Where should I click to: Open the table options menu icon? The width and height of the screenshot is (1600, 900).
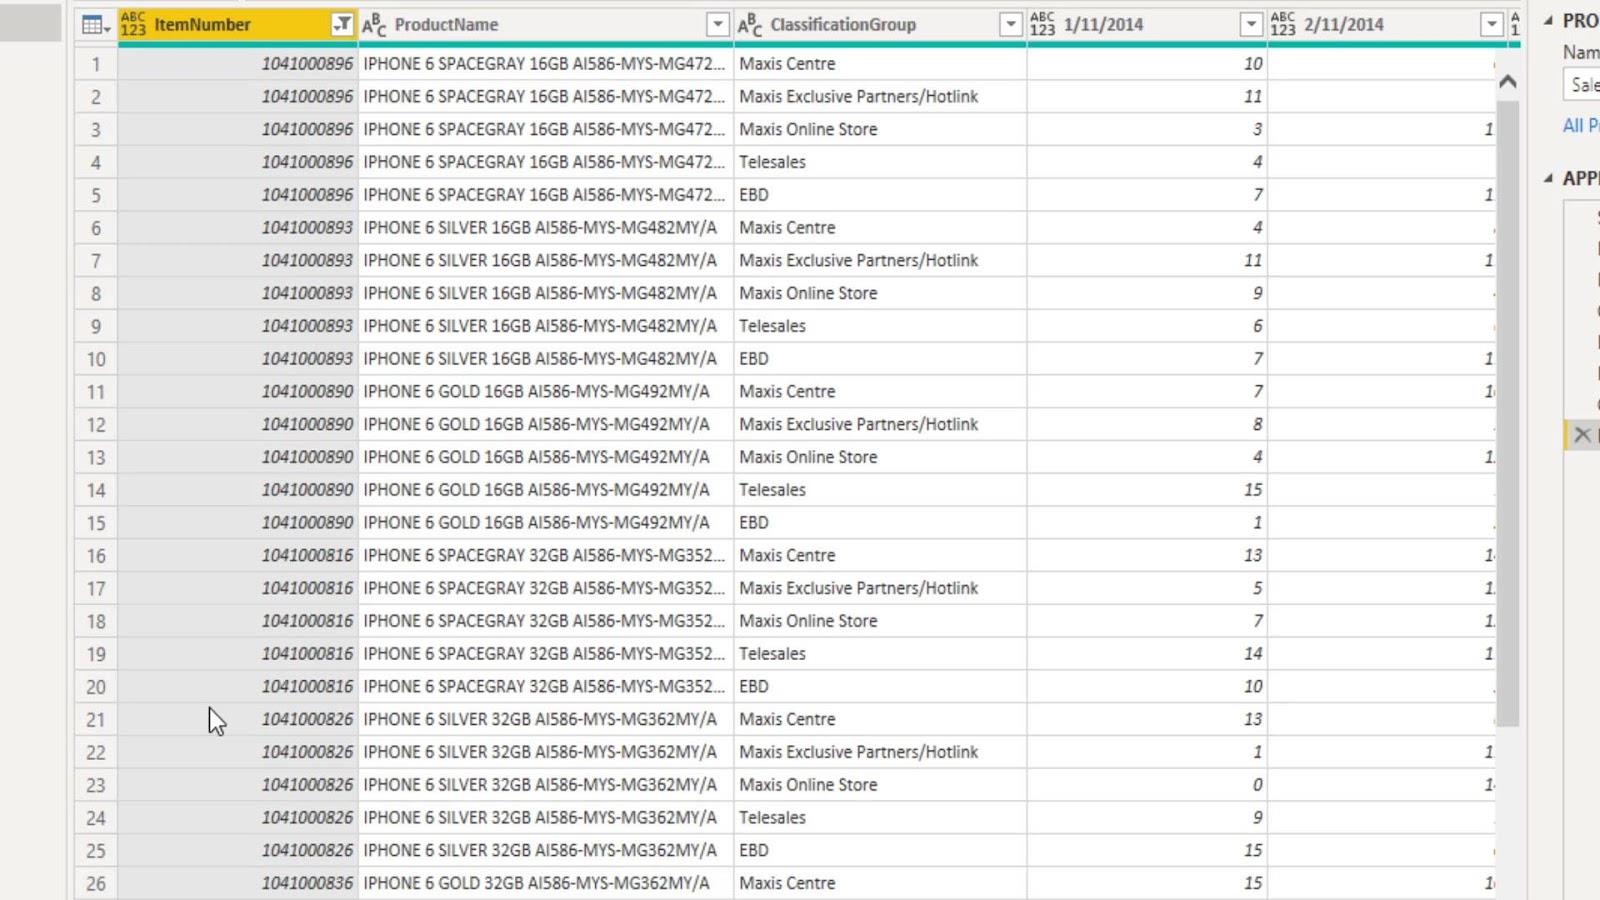96,25
